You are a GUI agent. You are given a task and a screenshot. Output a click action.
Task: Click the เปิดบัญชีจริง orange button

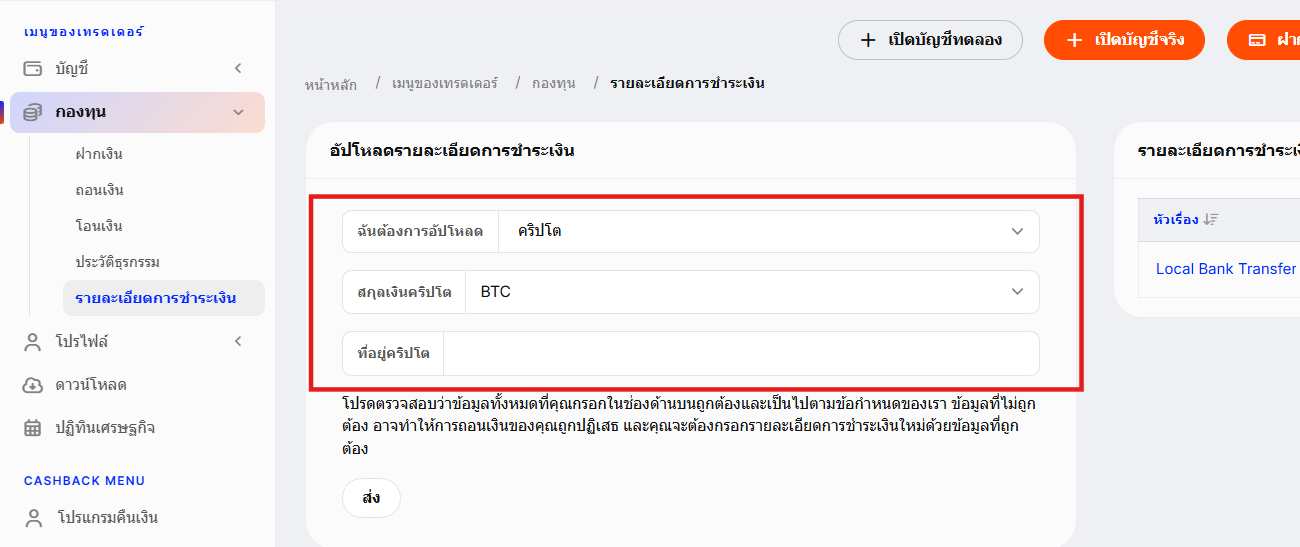point(1124,40)
